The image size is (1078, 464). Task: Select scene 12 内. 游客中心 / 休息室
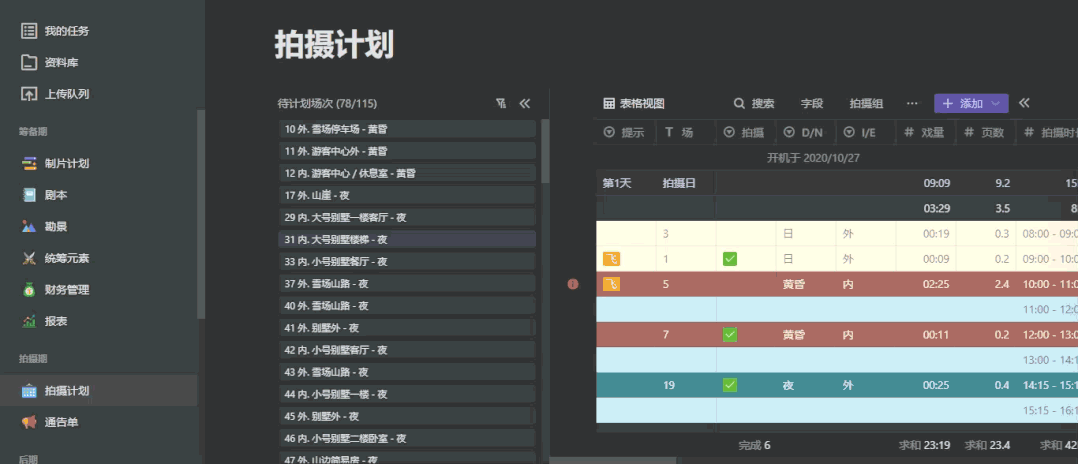(x=407, y=173)
